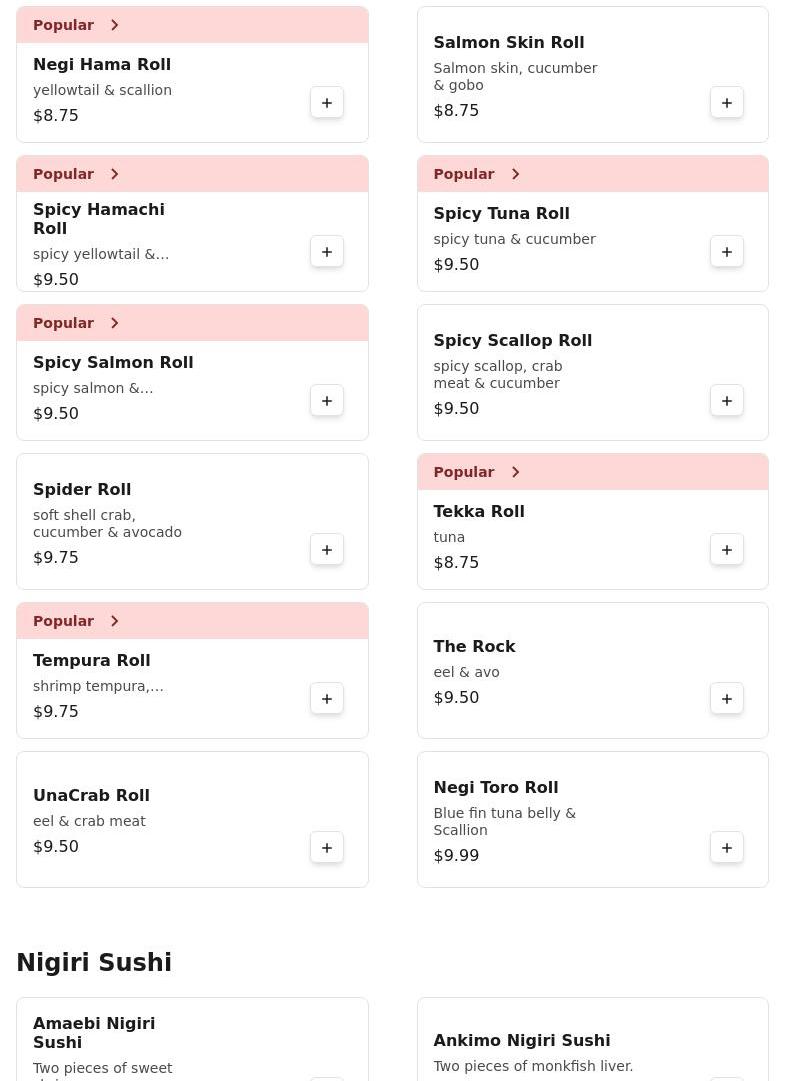Screen dimensions: 785x1081
Task: Click the Nigiri Sushi section heading
Action: pyautogui.click(x=94, y=963)
